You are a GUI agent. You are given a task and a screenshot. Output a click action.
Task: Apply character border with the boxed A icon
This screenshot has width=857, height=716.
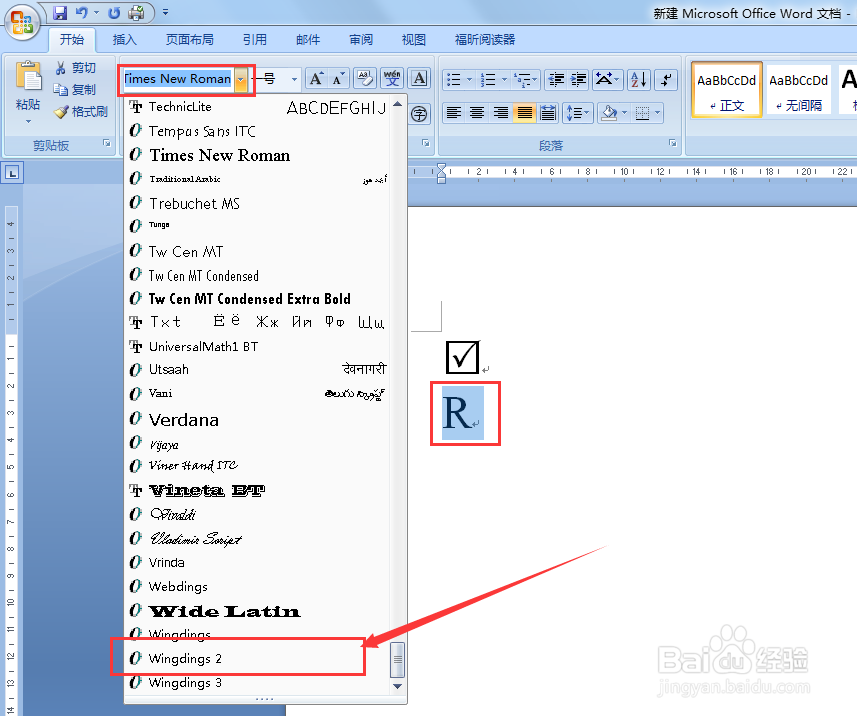(x=419, y=79)
